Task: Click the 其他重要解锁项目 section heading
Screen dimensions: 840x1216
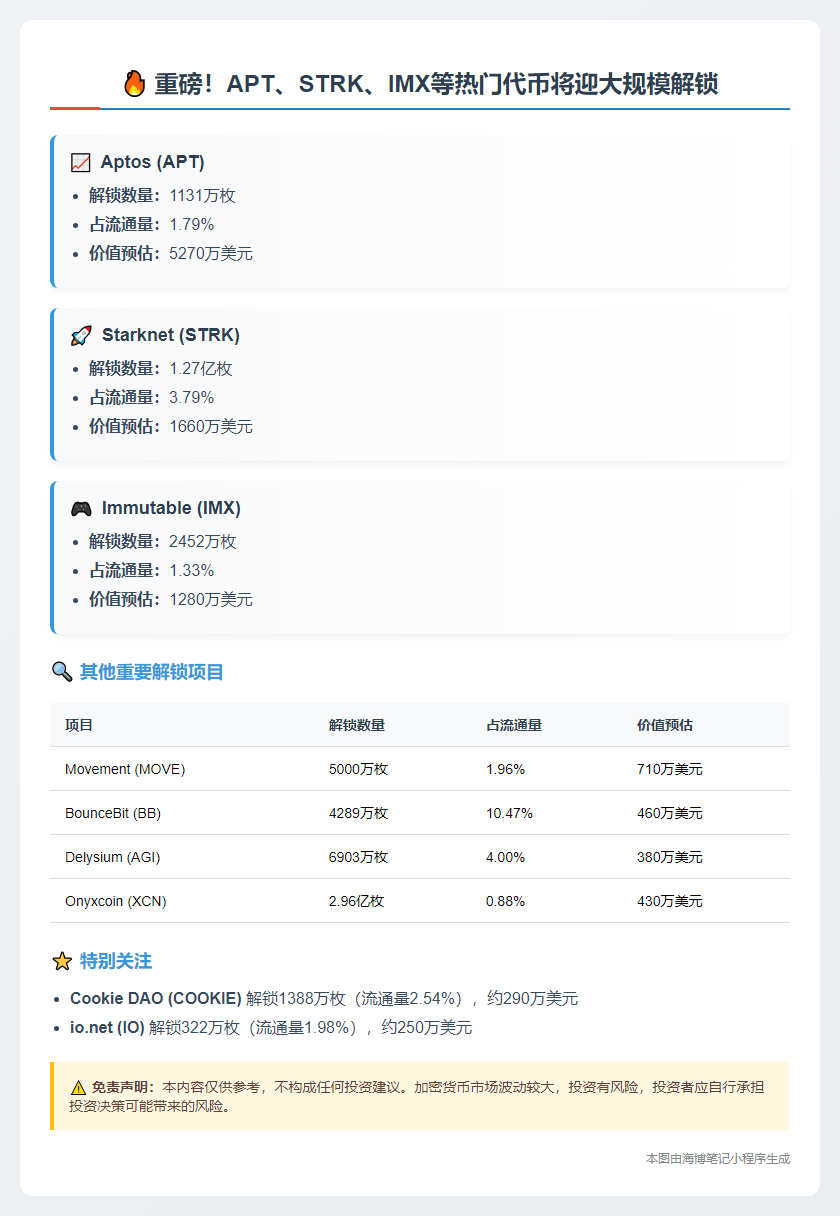Action: pyautogui.click(x=152, y=672)
